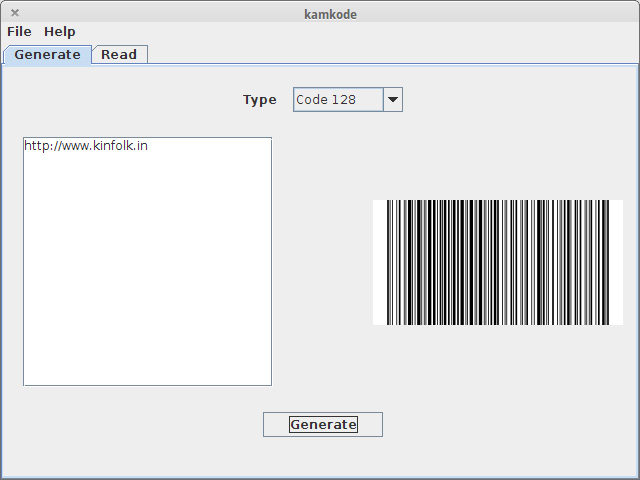Close the kamkode window
Image resolution: width=640 pixels, height=480 pixels.
(x=15, y=13)
